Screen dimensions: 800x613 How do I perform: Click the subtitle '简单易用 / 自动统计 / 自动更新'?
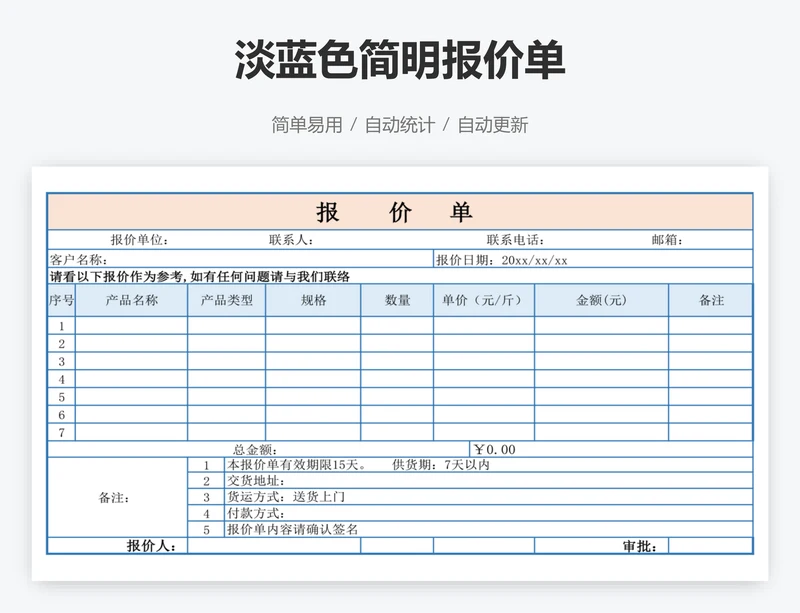tap(399, 125)
